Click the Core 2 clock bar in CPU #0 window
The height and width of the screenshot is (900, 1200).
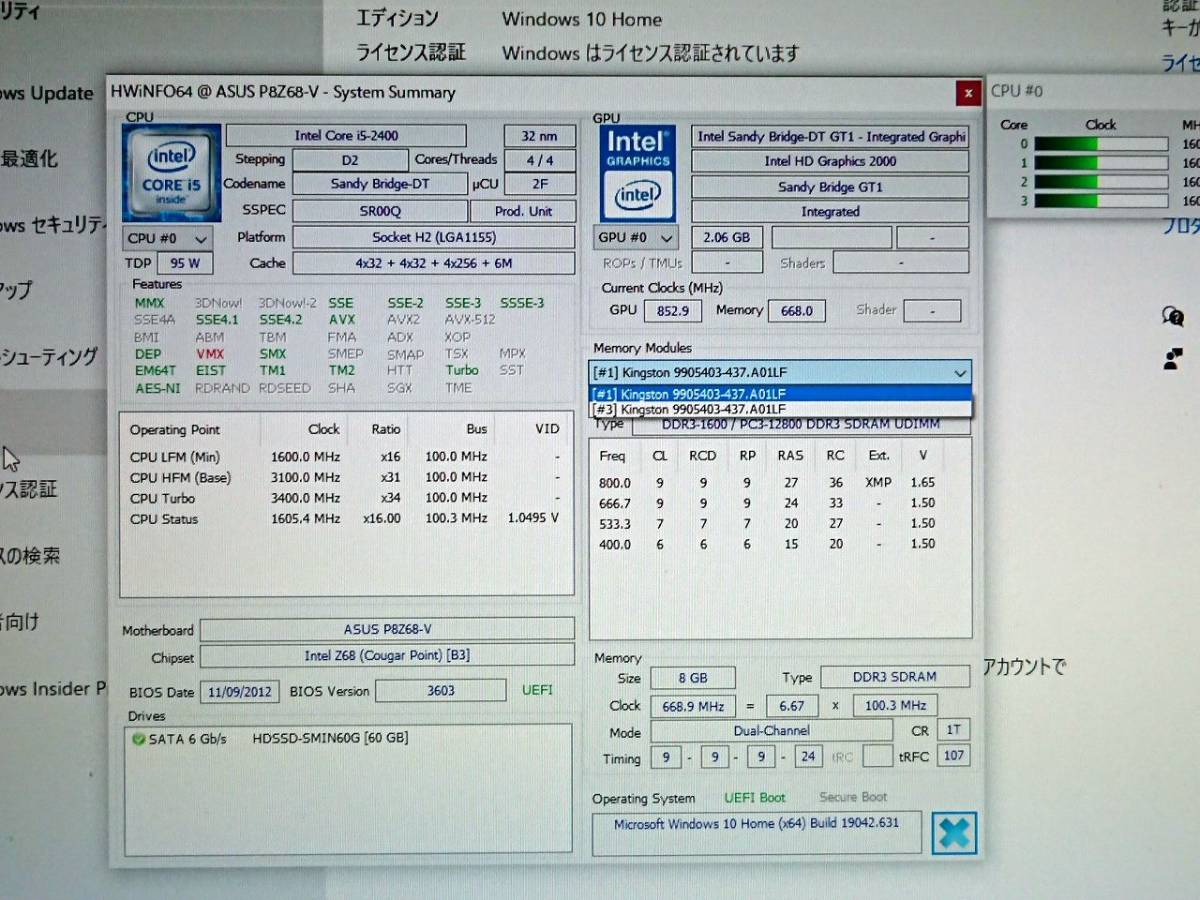pyautogui.click(x=1100, y=182)
